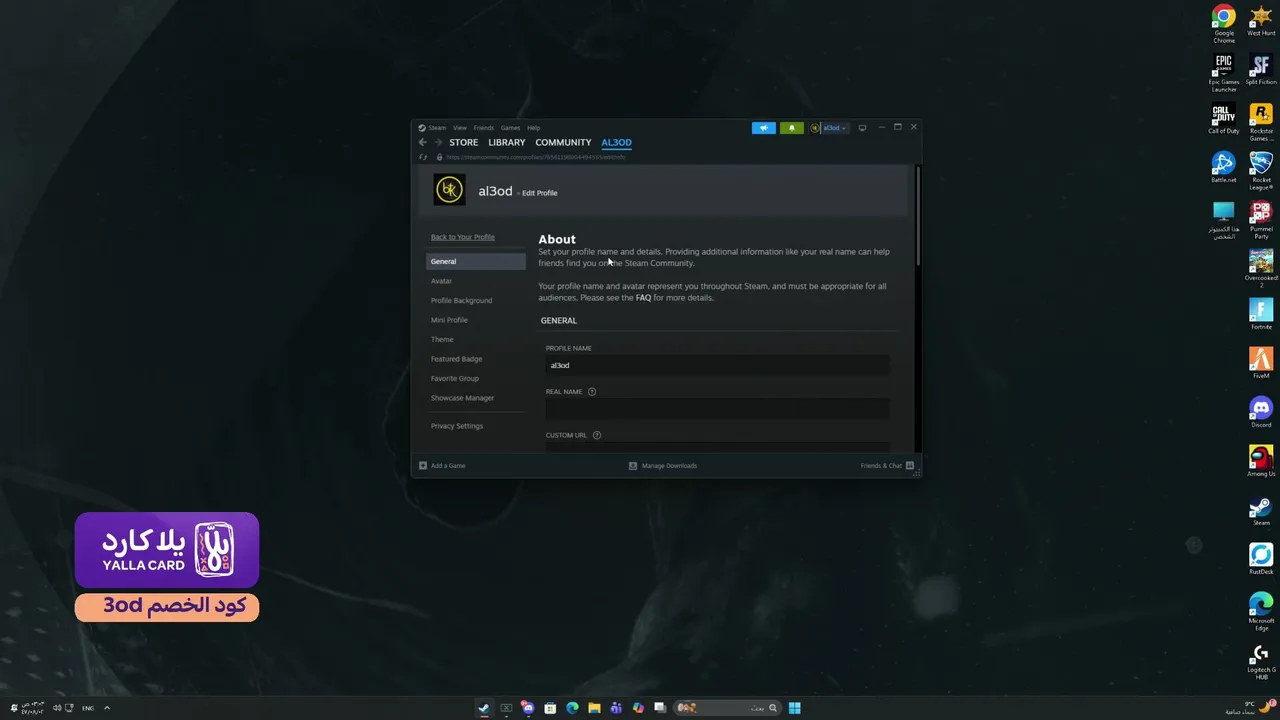Click the Steam page vertical scrollbar

[917, 215]
